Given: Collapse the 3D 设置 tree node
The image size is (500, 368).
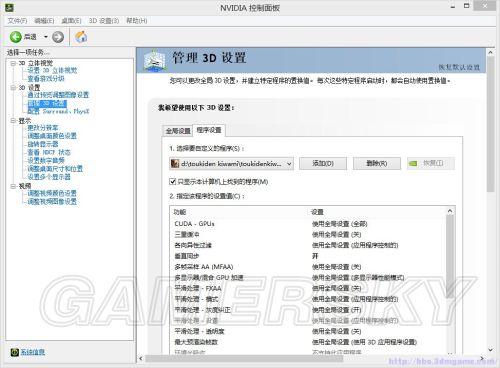Looking at the screenshot, I should point(13,87).
